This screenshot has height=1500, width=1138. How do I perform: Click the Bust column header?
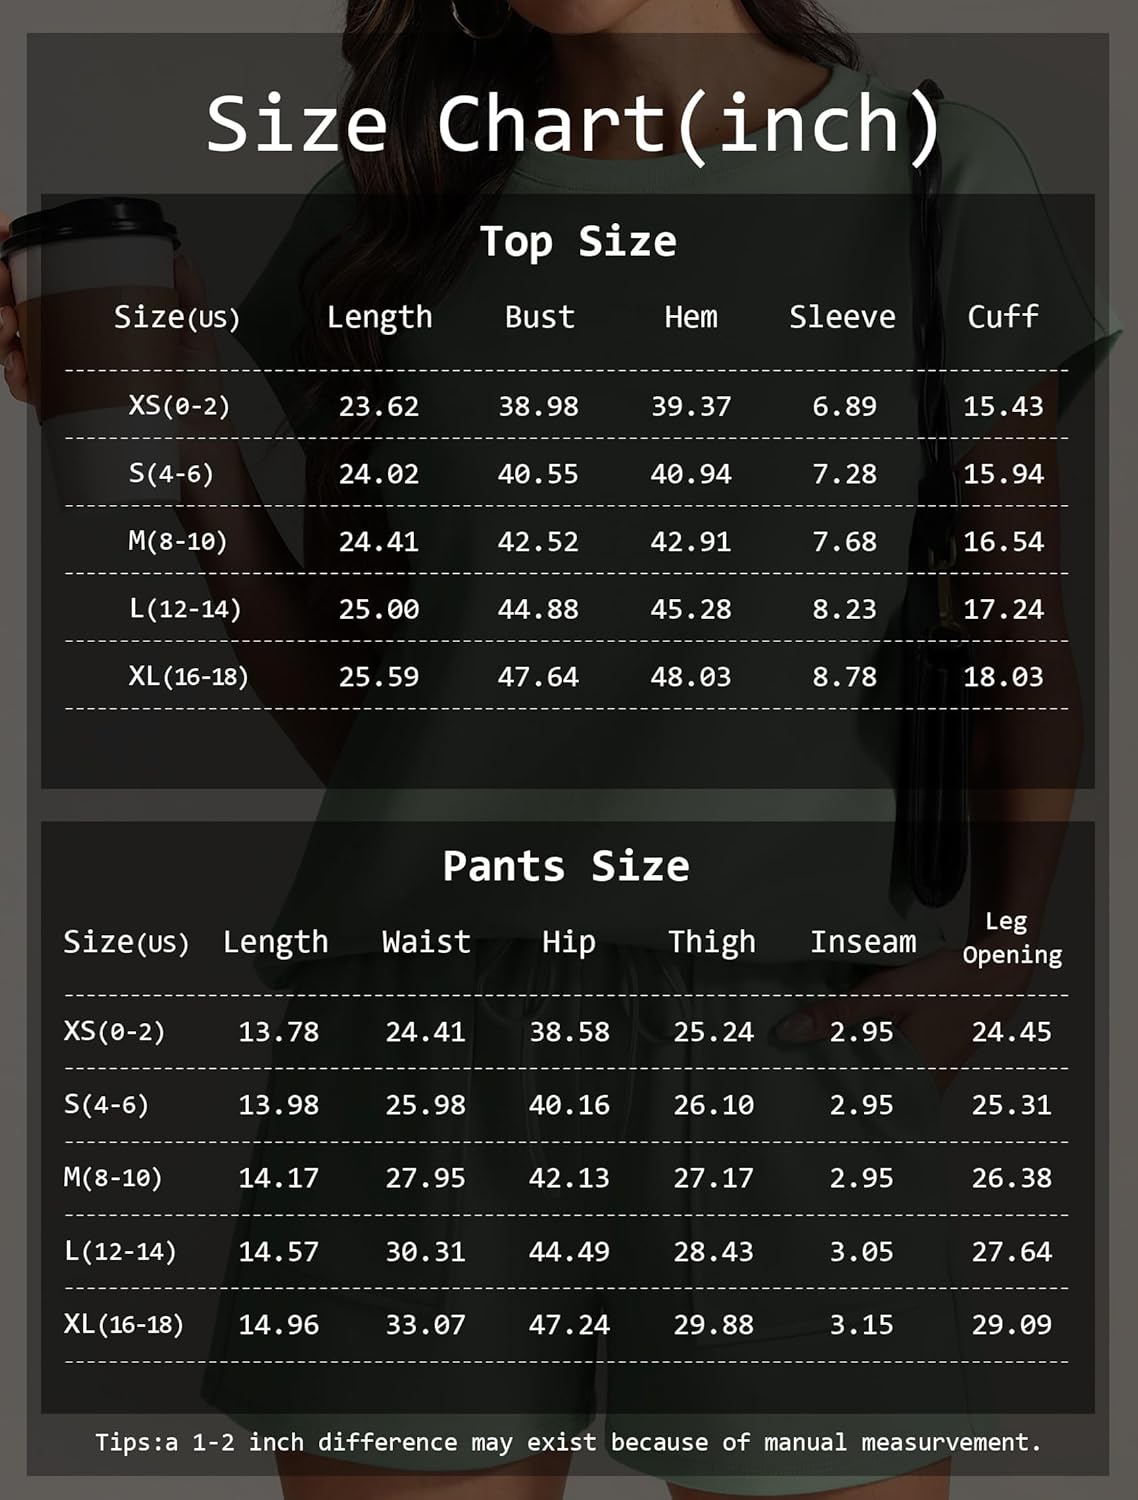pyautogui.click(x=539, y=317)
